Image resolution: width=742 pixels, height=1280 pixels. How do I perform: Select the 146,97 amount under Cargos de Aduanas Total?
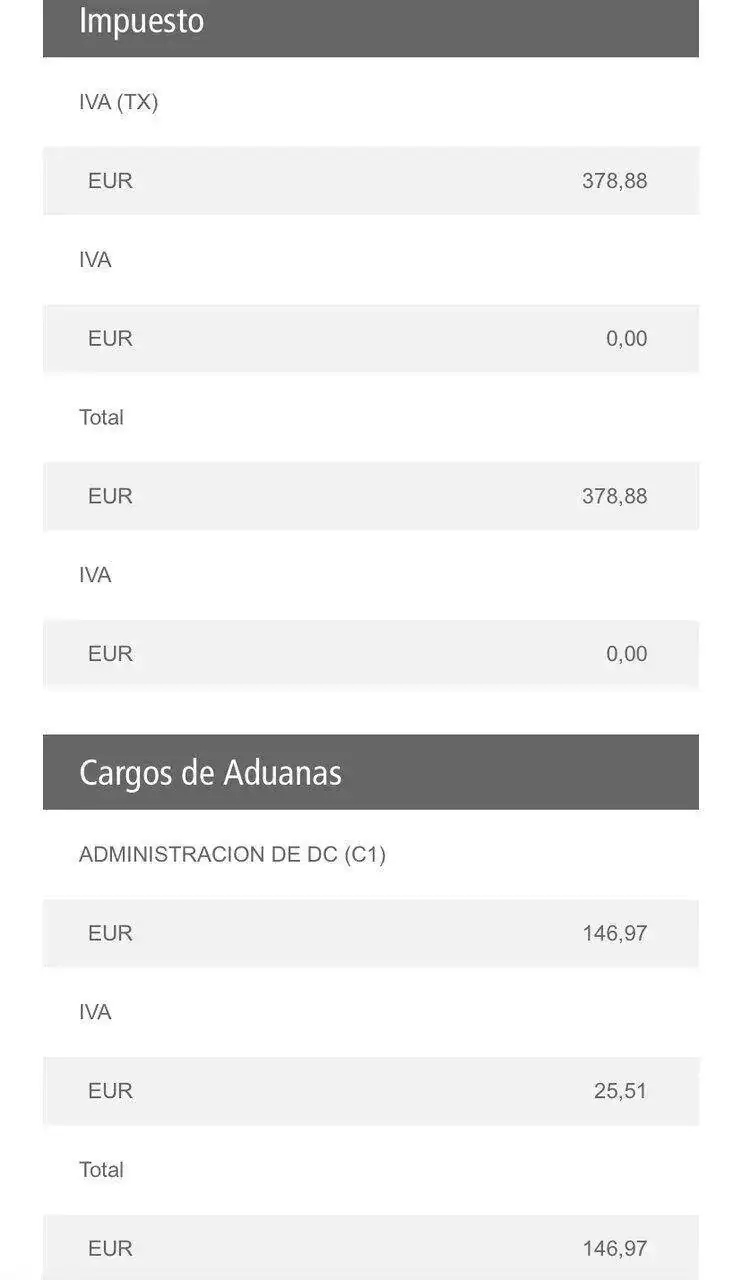tap(614, 1249)
